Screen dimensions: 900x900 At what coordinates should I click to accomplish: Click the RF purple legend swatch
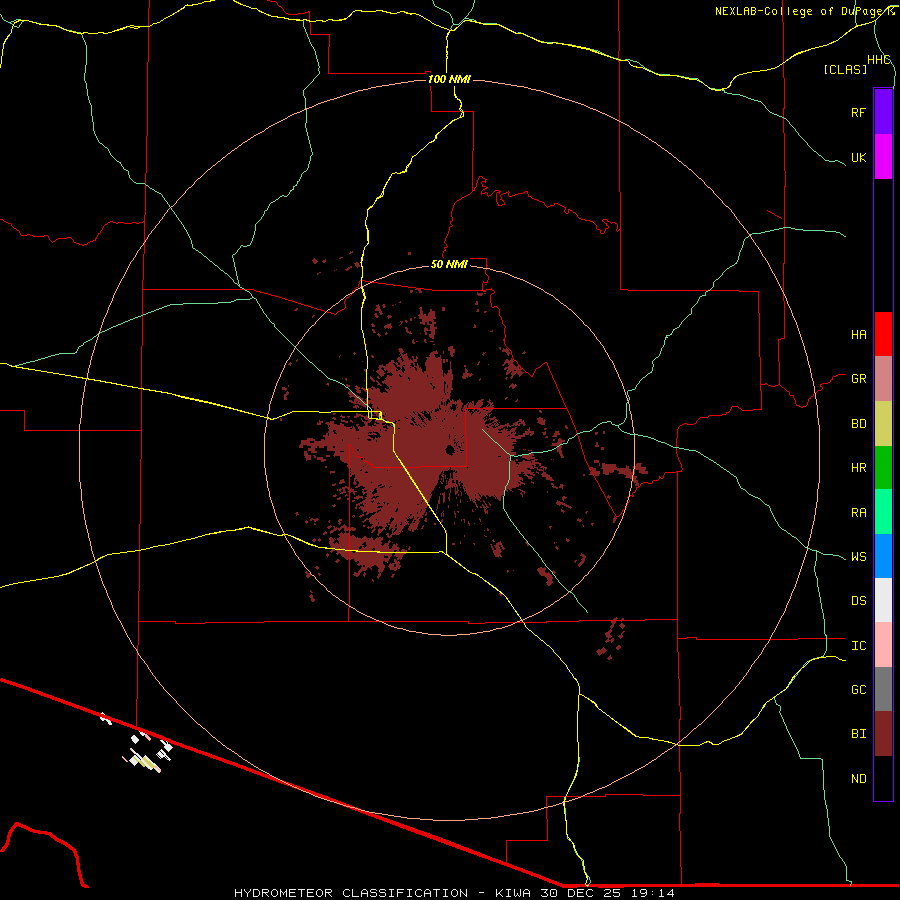(x=883, y=112)
